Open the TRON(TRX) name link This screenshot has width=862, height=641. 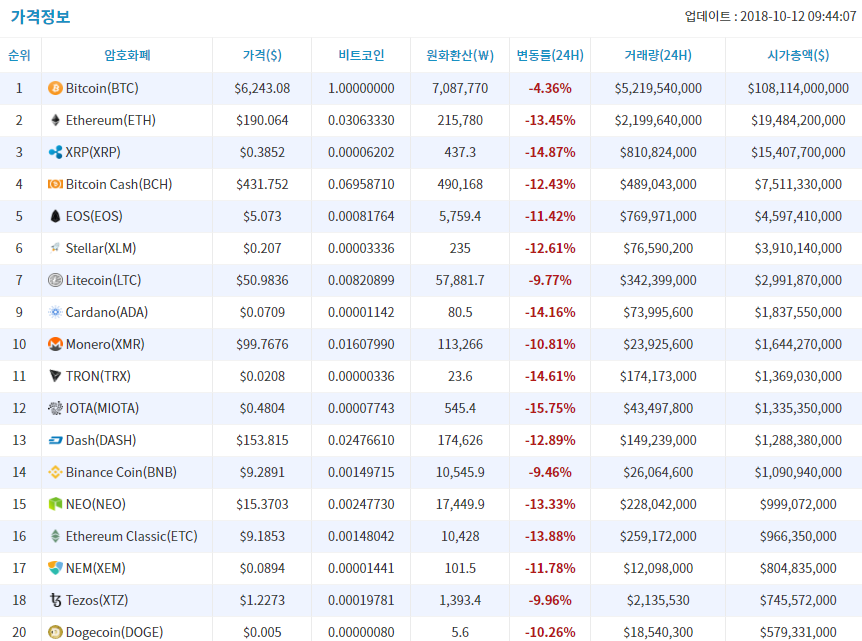pyautogui.click(x=98, y=376)
